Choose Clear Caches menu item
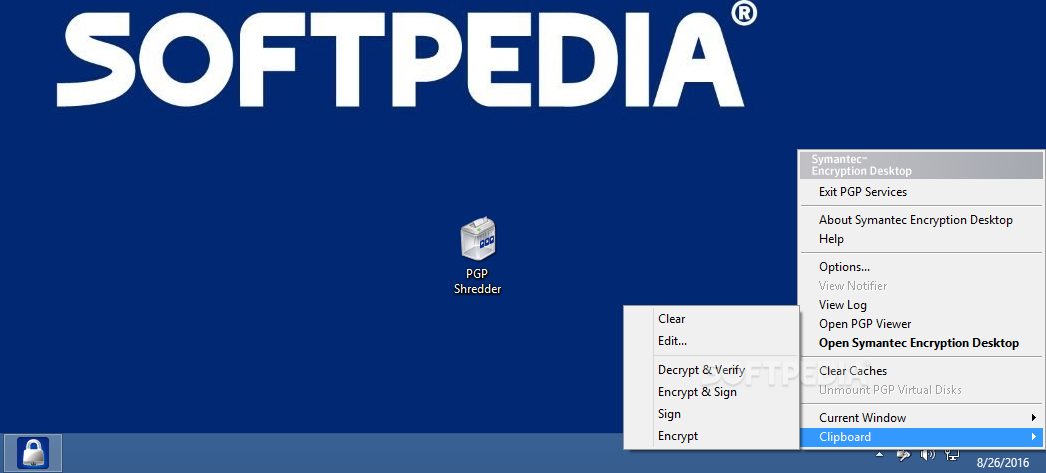This screenshot has height=473, width=1046. pyautogui.click(x=921, y=371)
